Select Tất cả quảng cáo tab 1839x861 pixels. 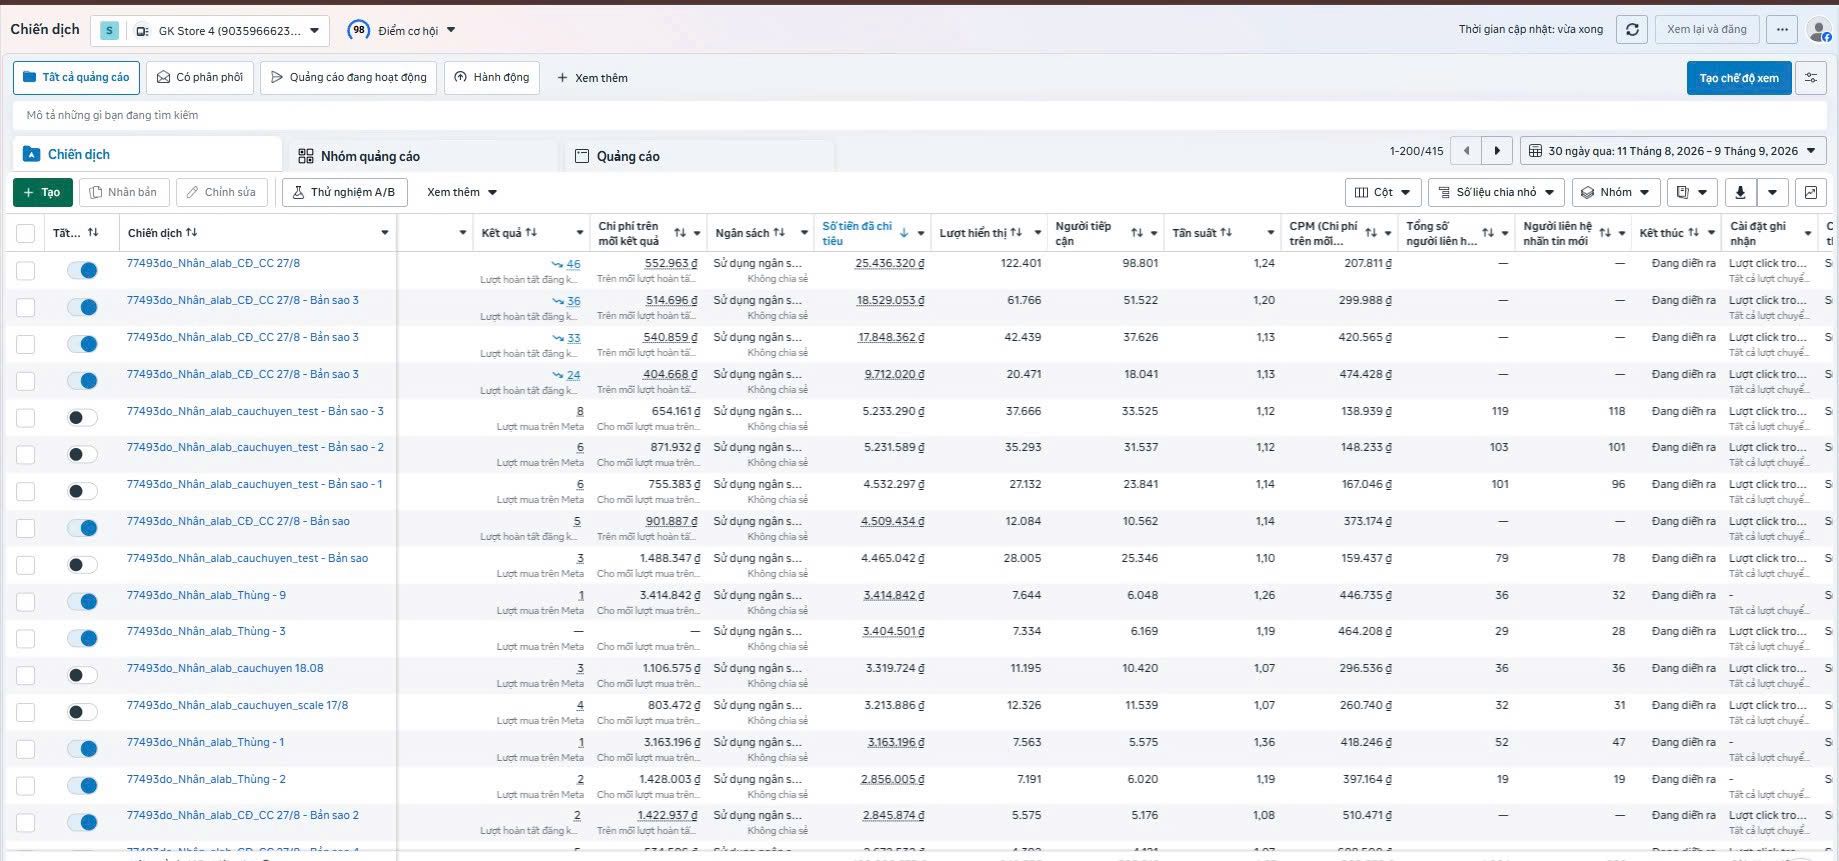tap(76, 77)
